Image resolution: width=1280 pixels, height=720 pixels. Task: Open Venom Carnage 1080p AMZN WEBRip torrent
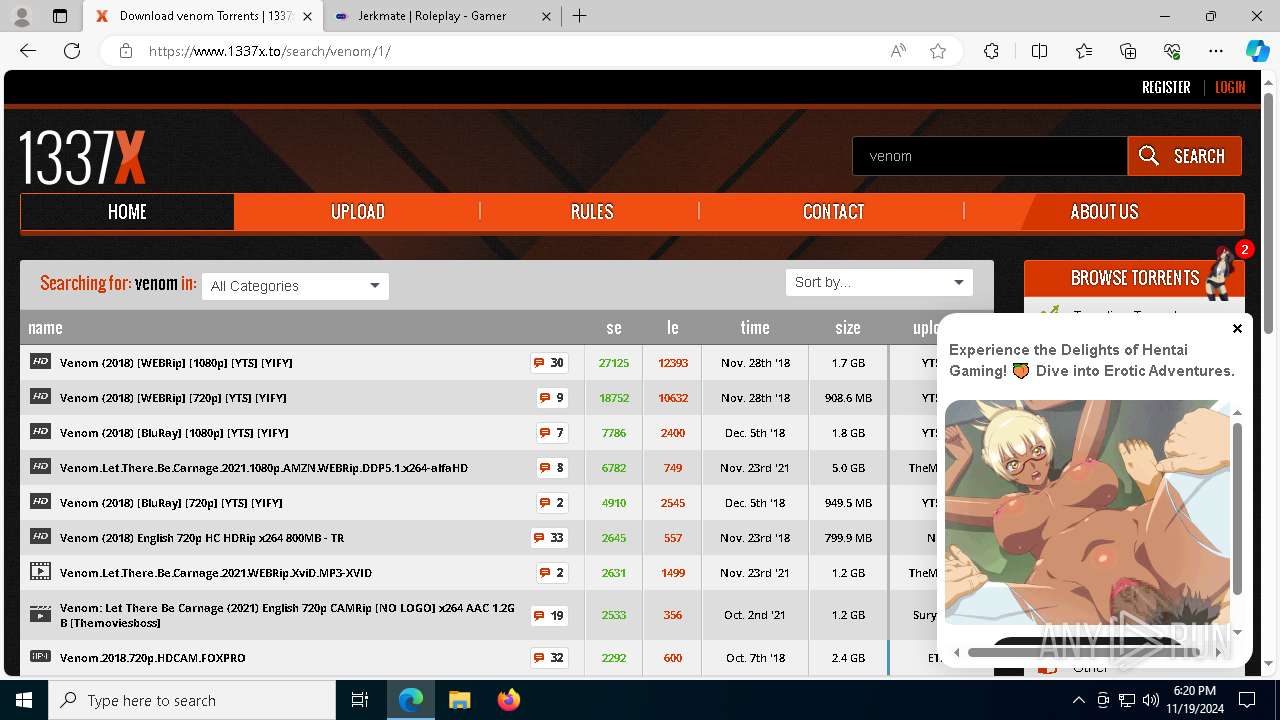pyautogui.click(x=264, y=468)
